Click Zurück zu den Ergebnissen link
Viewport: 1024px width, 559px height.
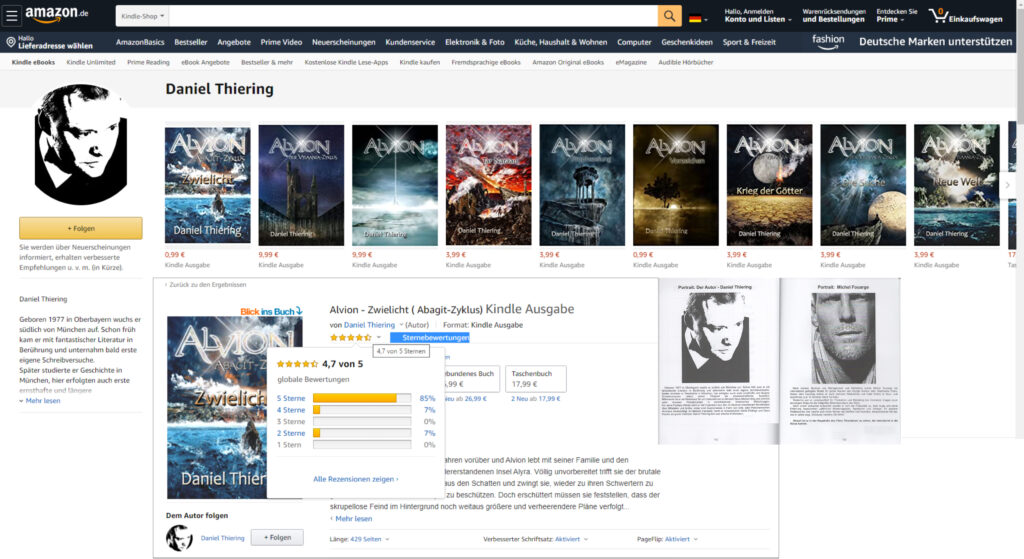(206, 285)
